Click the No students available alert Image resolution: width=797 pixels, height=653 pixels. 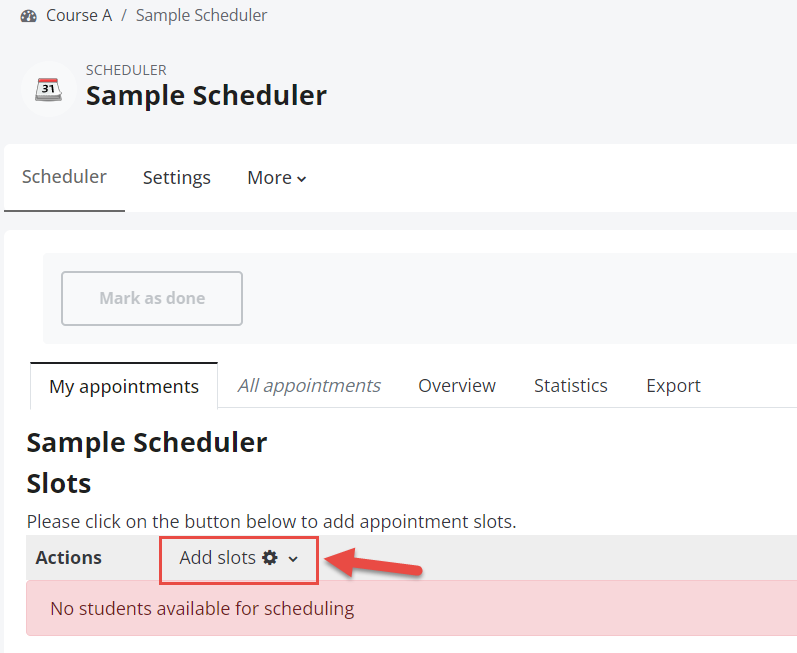coord(412,608)
